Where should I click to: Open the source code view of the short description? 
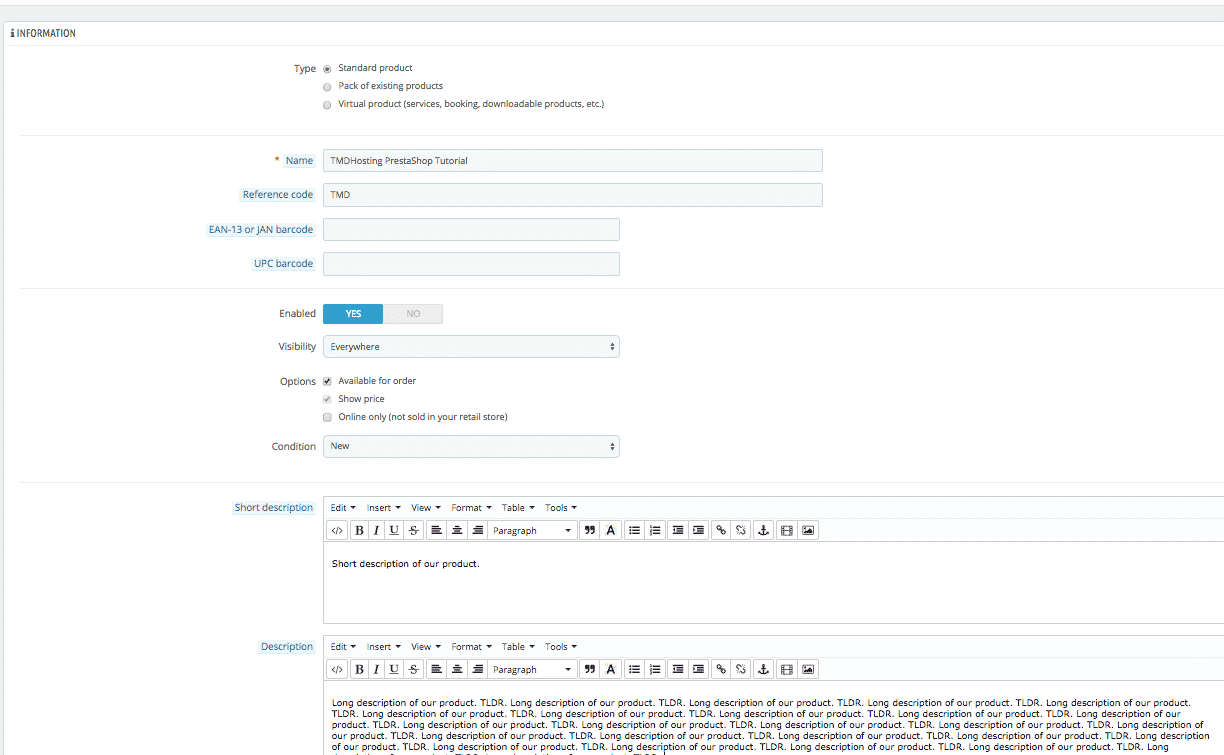(336, 529)
